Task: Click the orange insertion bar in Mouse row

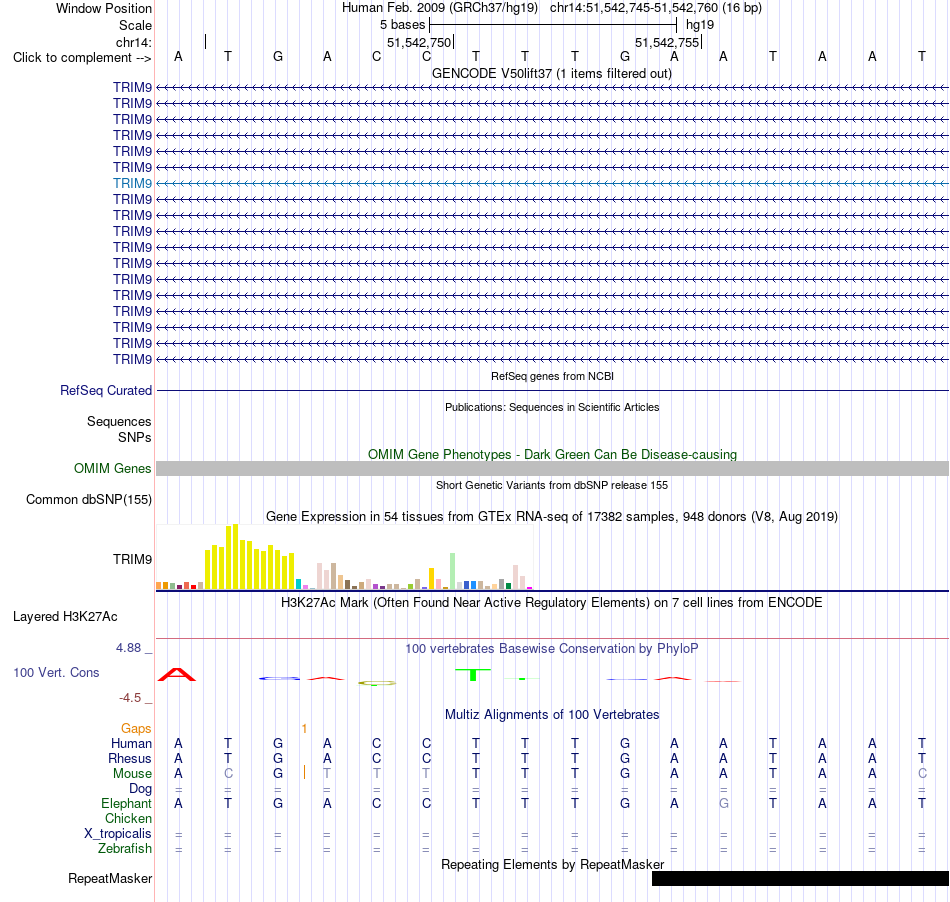Action: coord(304,772)
